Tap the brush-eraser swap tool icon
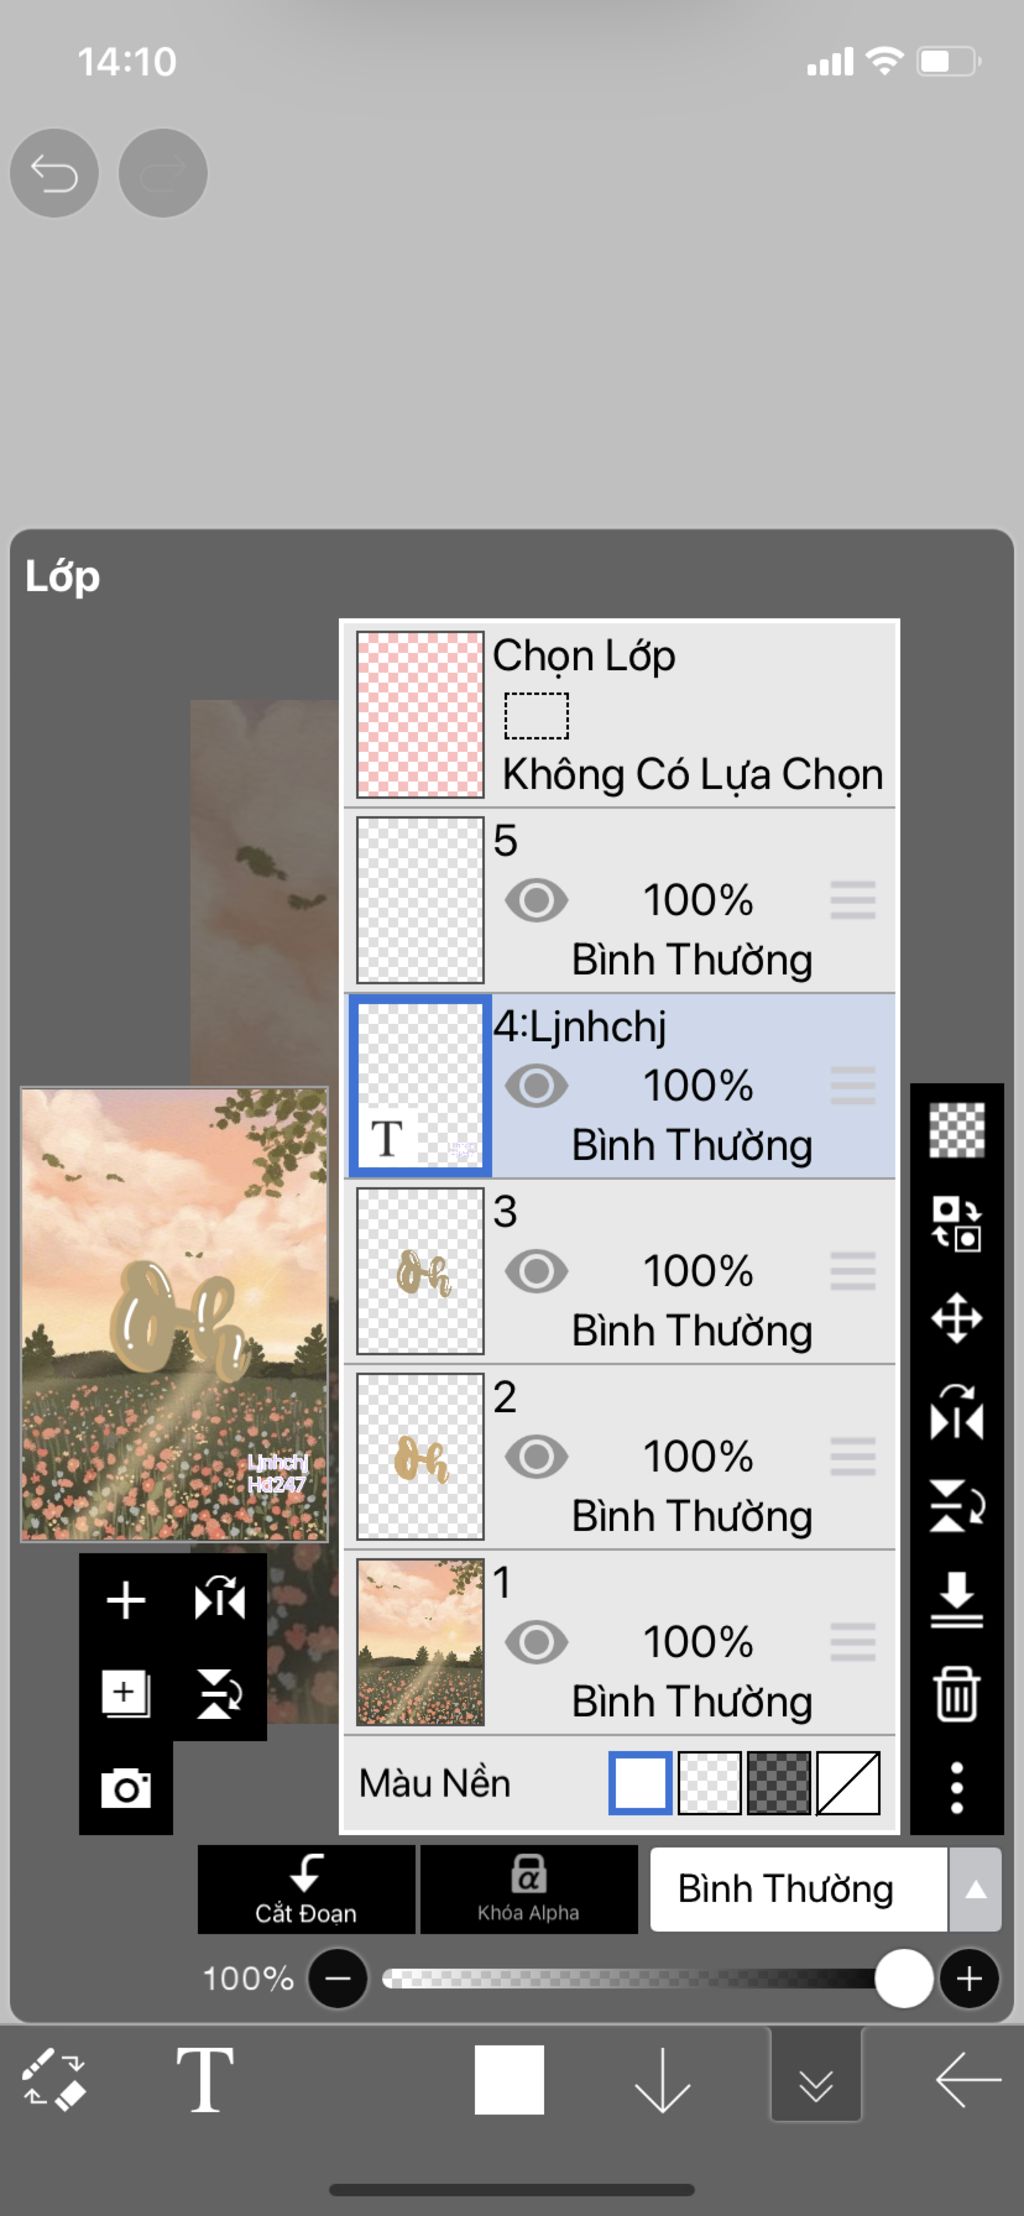 pos(54,2080)
